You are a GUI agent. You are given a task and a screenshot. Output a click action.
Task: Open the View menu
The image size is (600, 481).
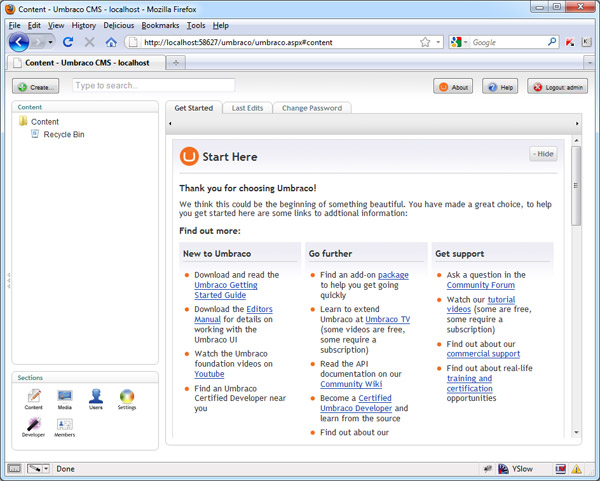pyautogui.click(x=56, y=25)
